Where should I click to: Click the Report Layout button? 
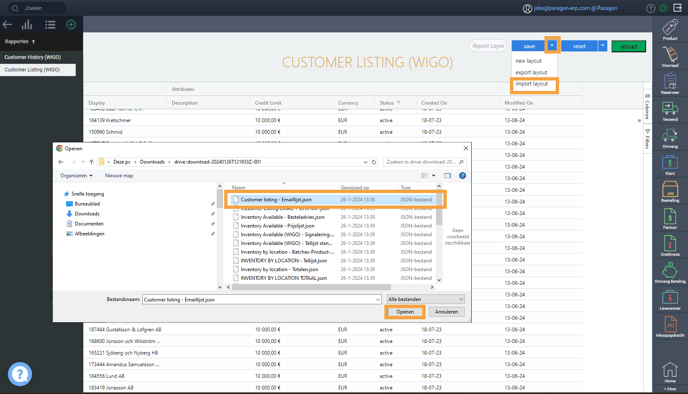488,46
